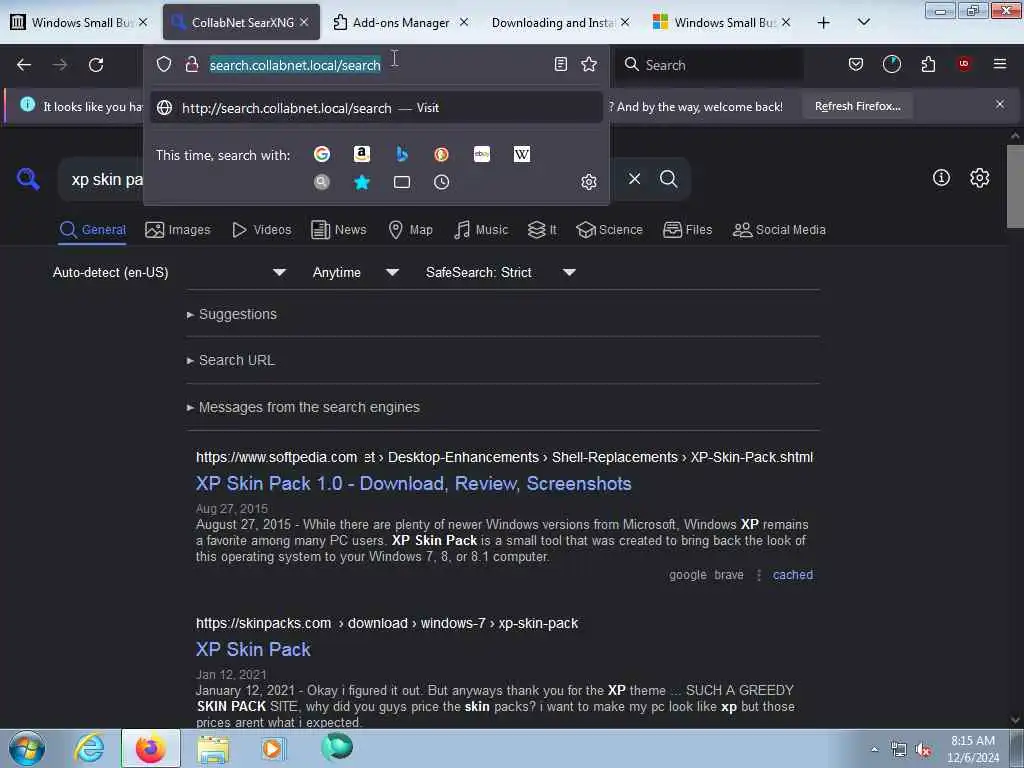Open SearXNG preferences gear icon
Screen dimensions: 1024x768
[x=979, y=178]
